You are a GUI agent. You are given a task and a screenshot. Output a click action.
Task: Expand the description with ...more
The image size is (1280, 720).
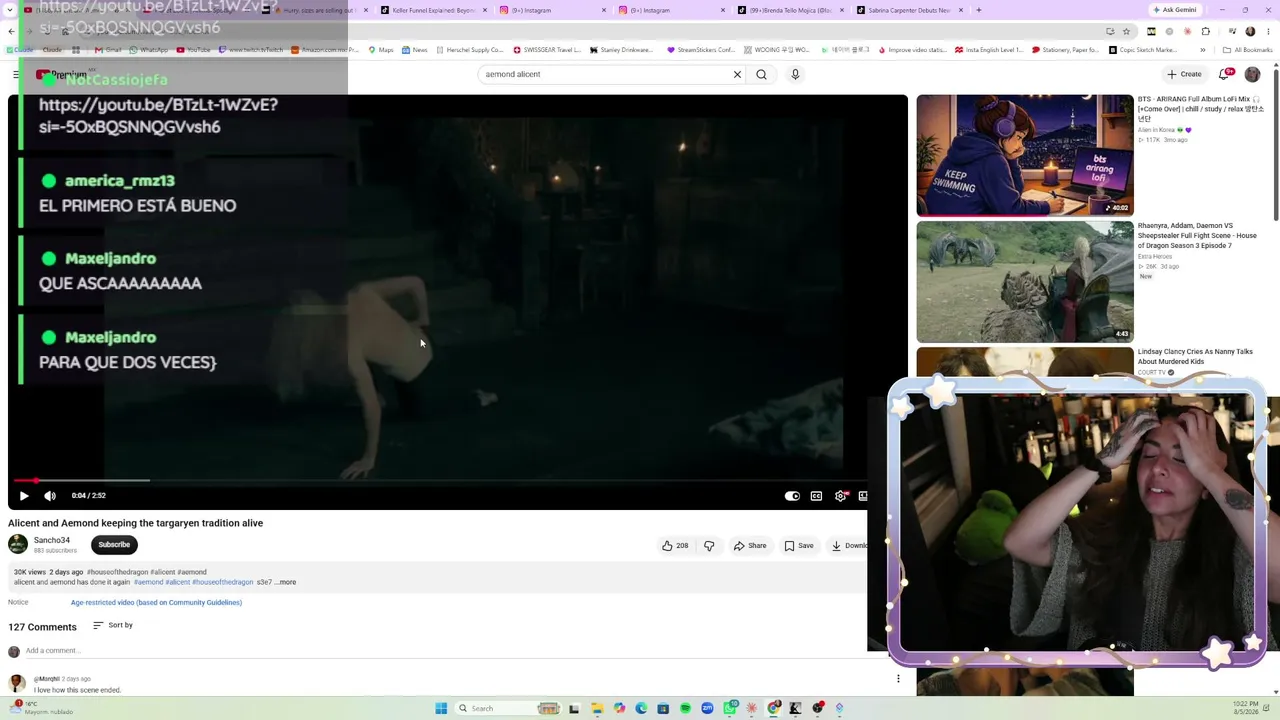point(285,582)
